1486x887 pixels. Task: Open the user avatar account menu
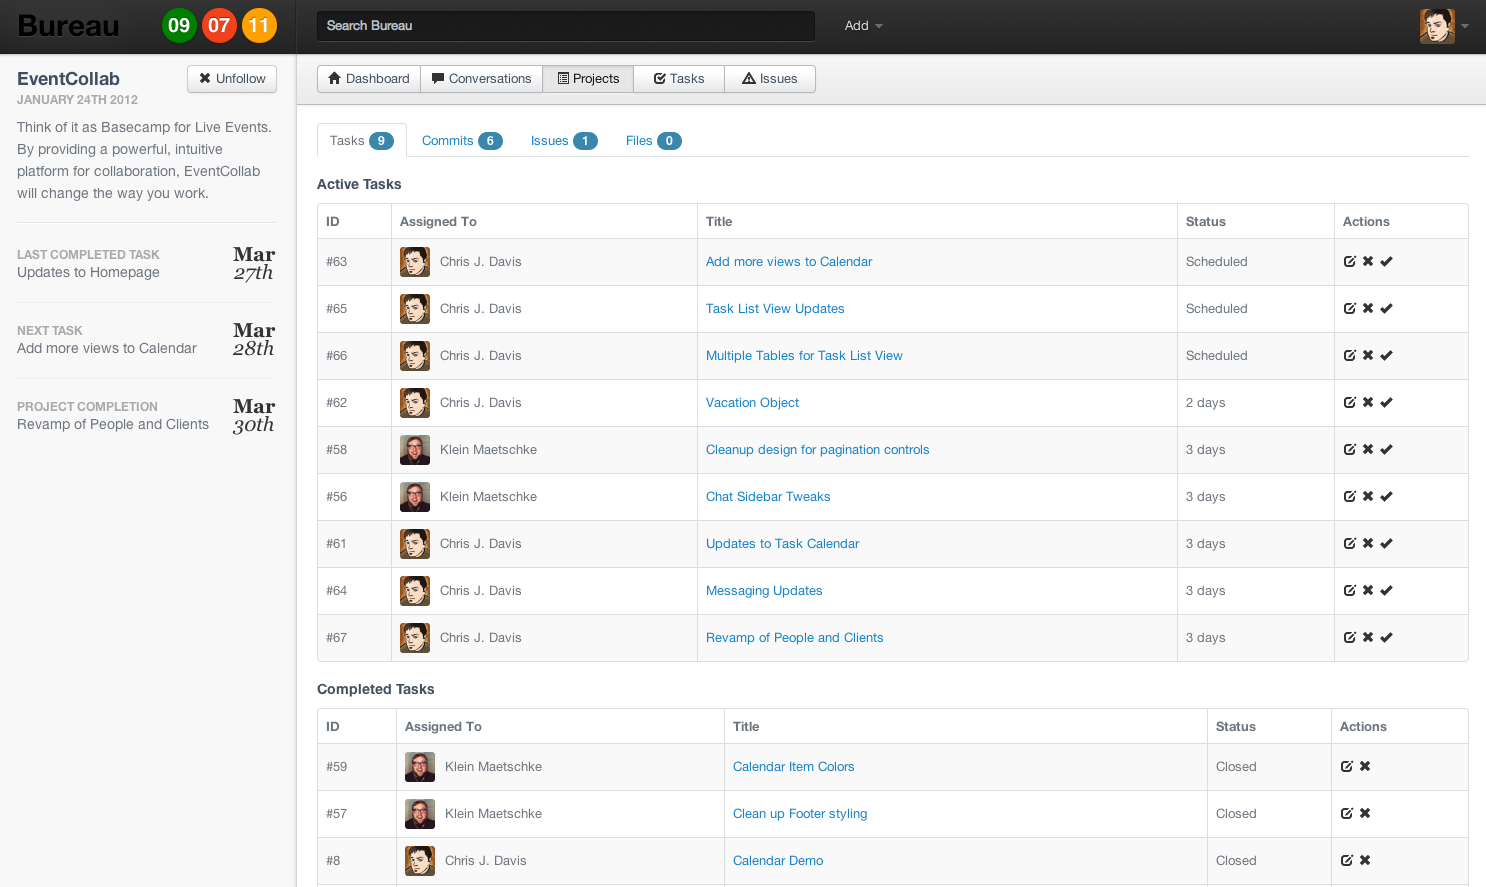click(x=1444, y=26)
